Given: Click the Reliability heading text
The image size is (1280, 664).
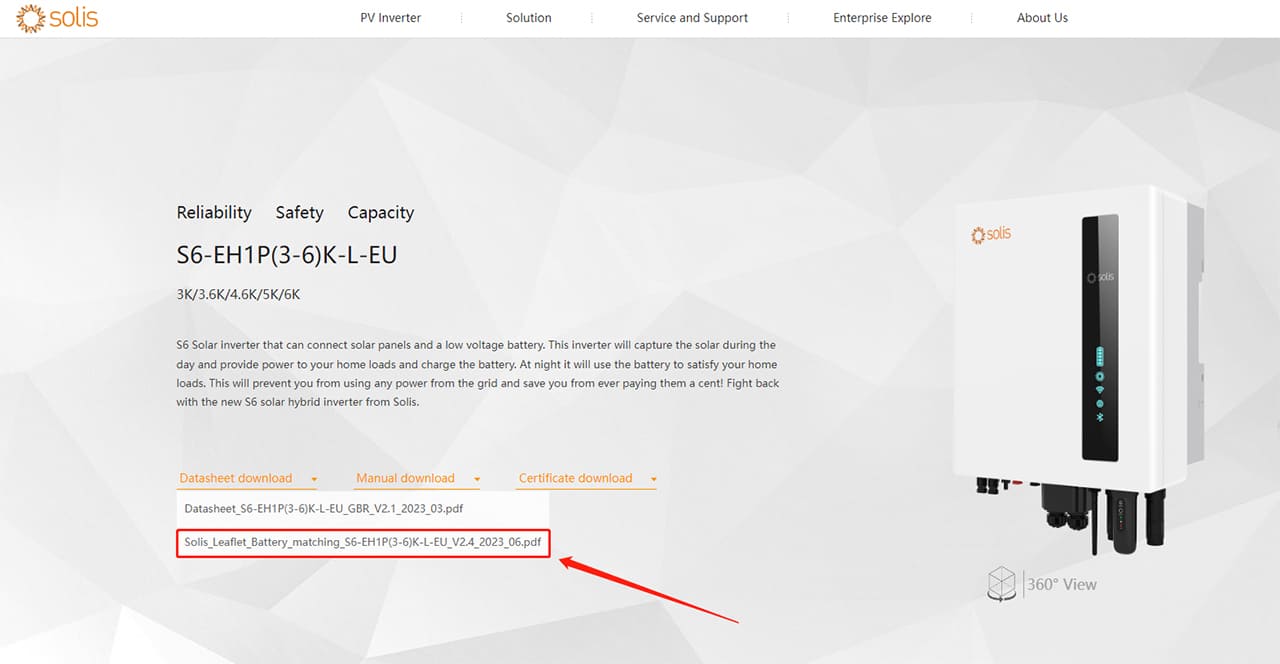Looking at the screenshot, I should pos(214,212).
